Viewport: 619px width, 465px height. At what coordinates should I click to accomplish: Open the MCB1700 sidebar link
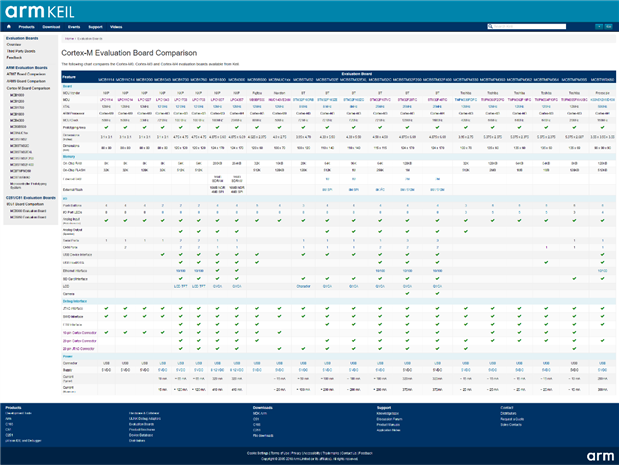coord(17,107)
